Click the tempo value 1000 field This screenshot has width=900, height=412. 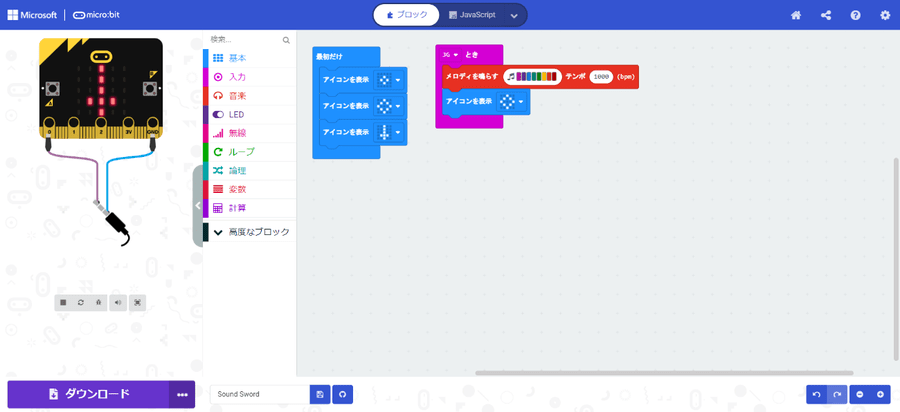pyautogui.click(x=602, y=76)
